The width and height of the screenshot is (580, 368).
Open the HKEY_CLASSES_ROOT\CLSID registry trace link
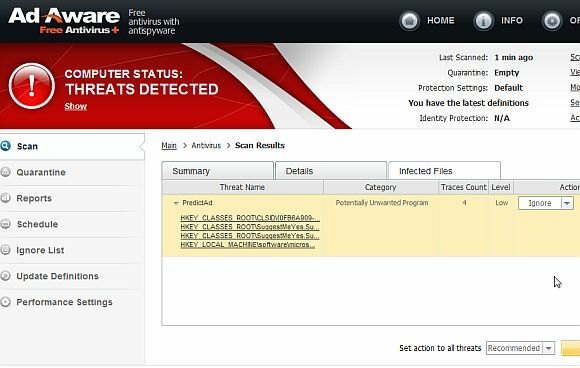(250, 218)
